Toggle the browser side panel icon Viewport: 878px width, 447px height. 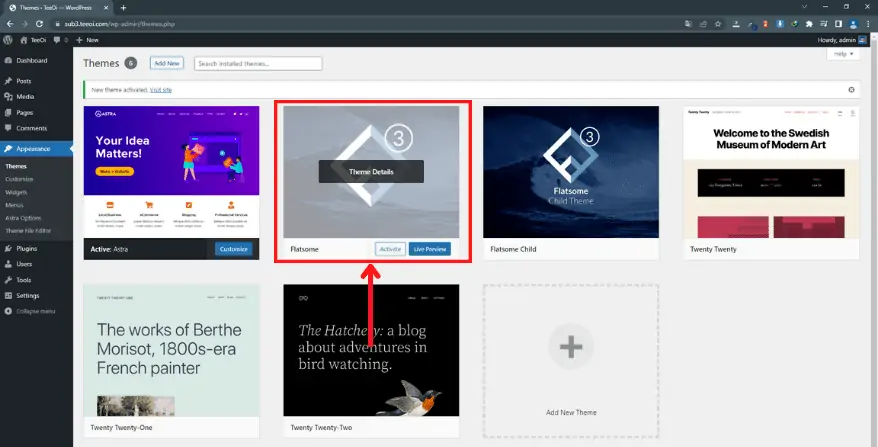[x=838, y=24]
